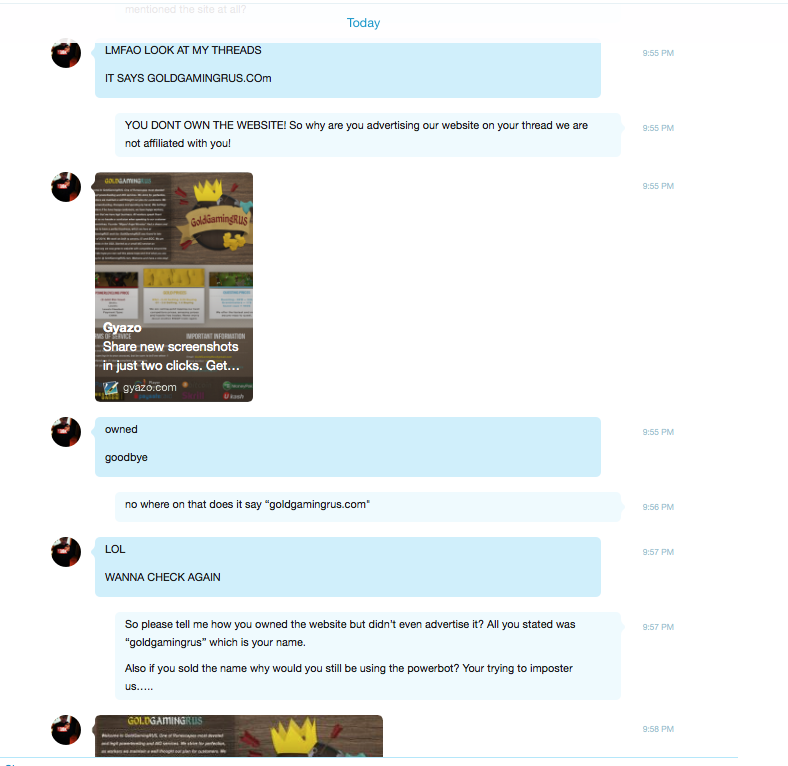The width and height of the screenshot is (788, 766).
Task: Click the avatar beside the LMFAO LOOK AT MY THREADS message
Action: 66,53
